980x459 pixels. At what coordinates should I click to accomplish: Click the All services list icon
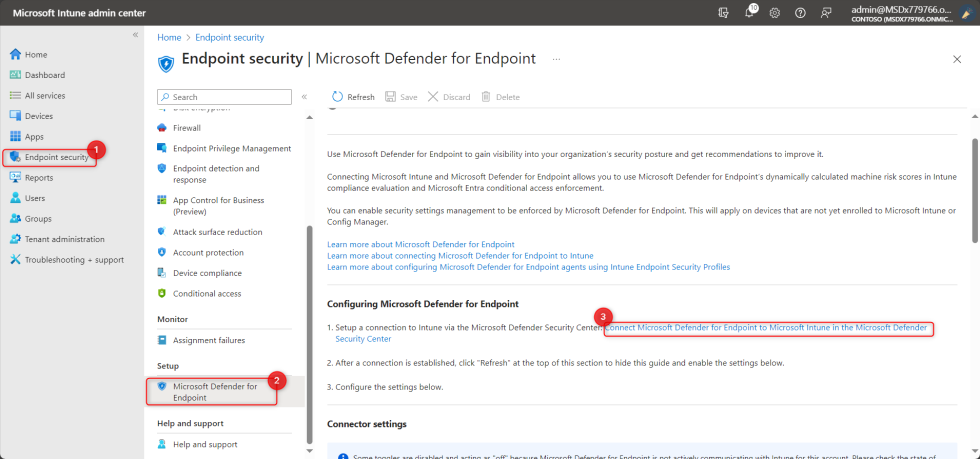coord(16,96)
